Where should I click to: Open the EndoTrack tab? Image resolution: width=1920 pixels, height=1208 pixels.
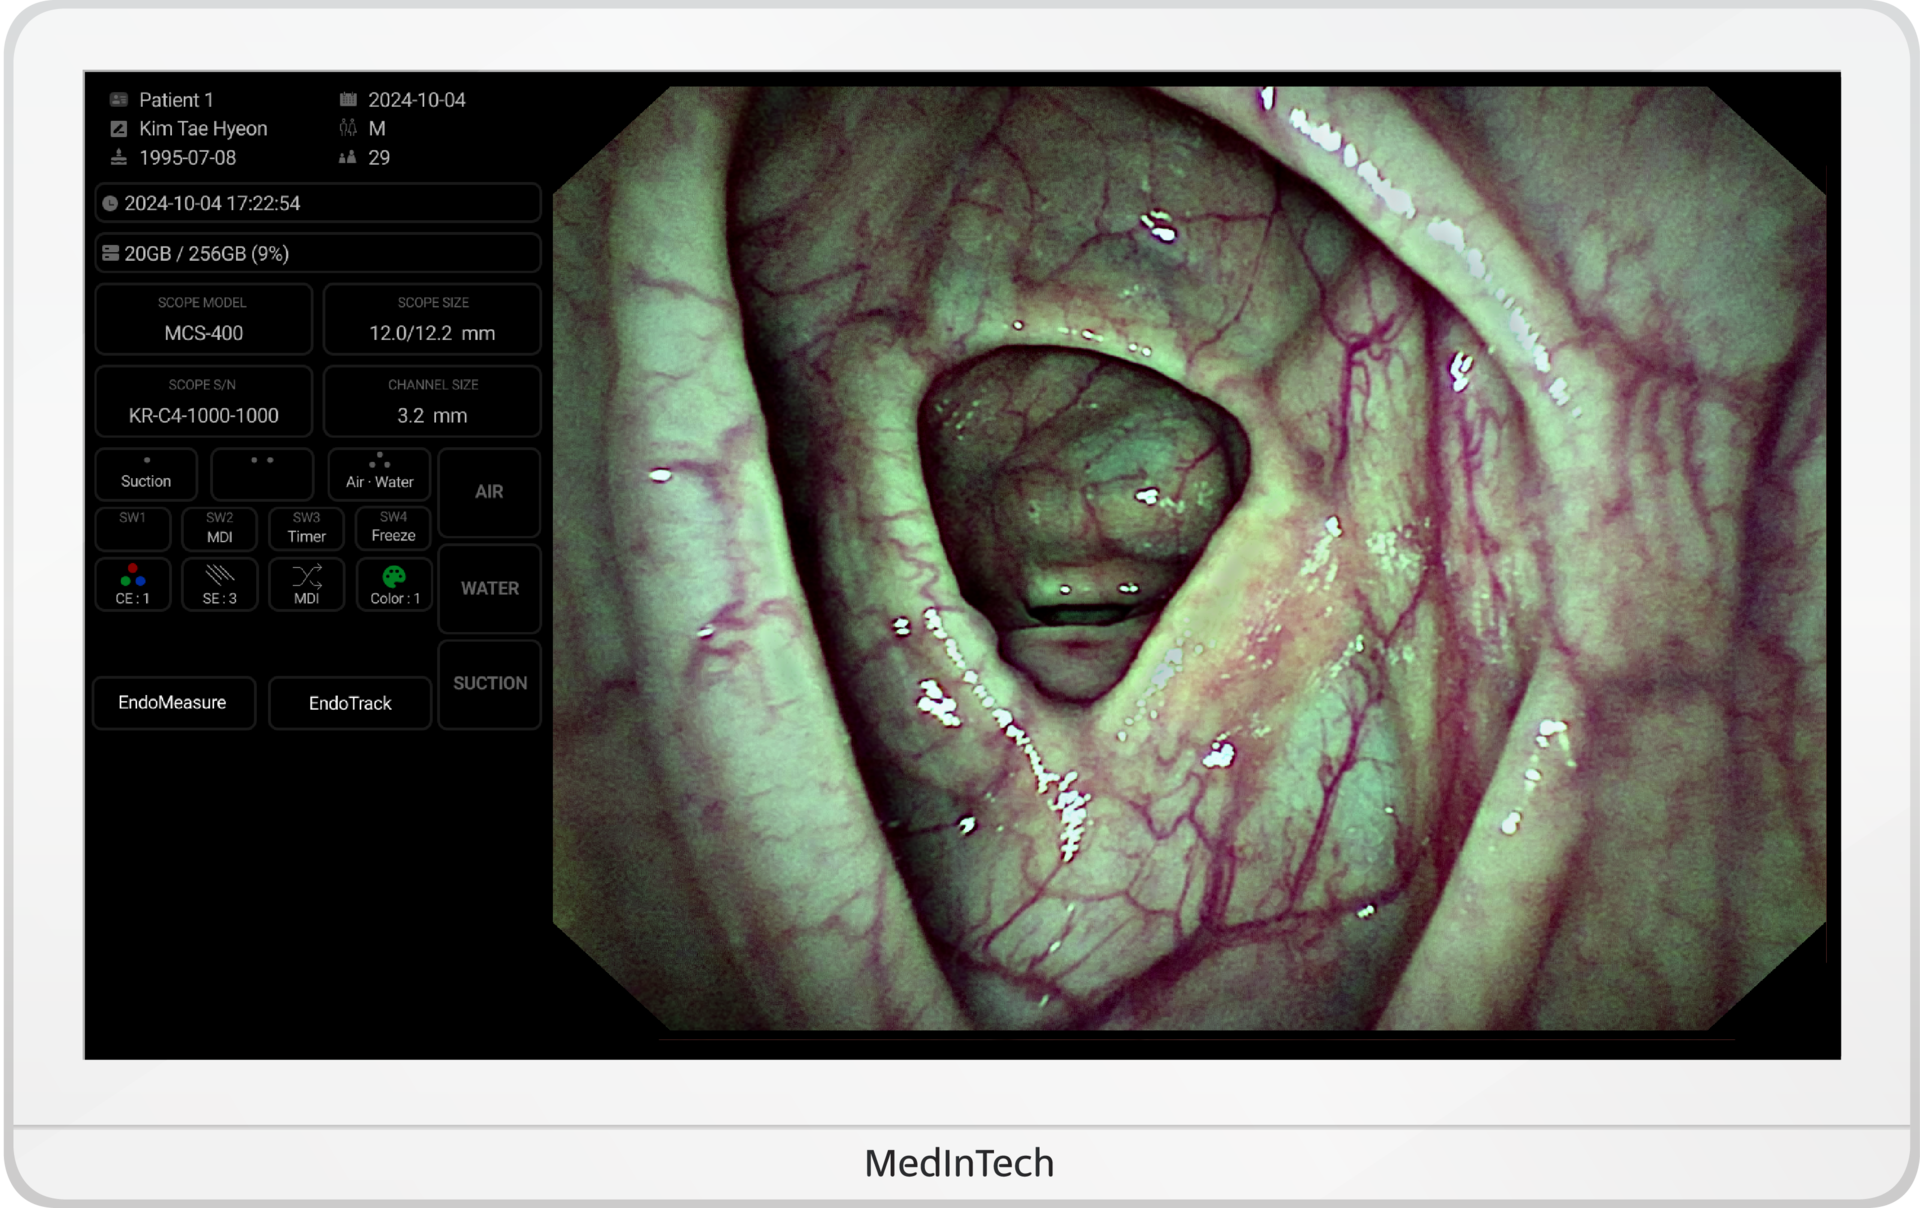tap(350, 703)
